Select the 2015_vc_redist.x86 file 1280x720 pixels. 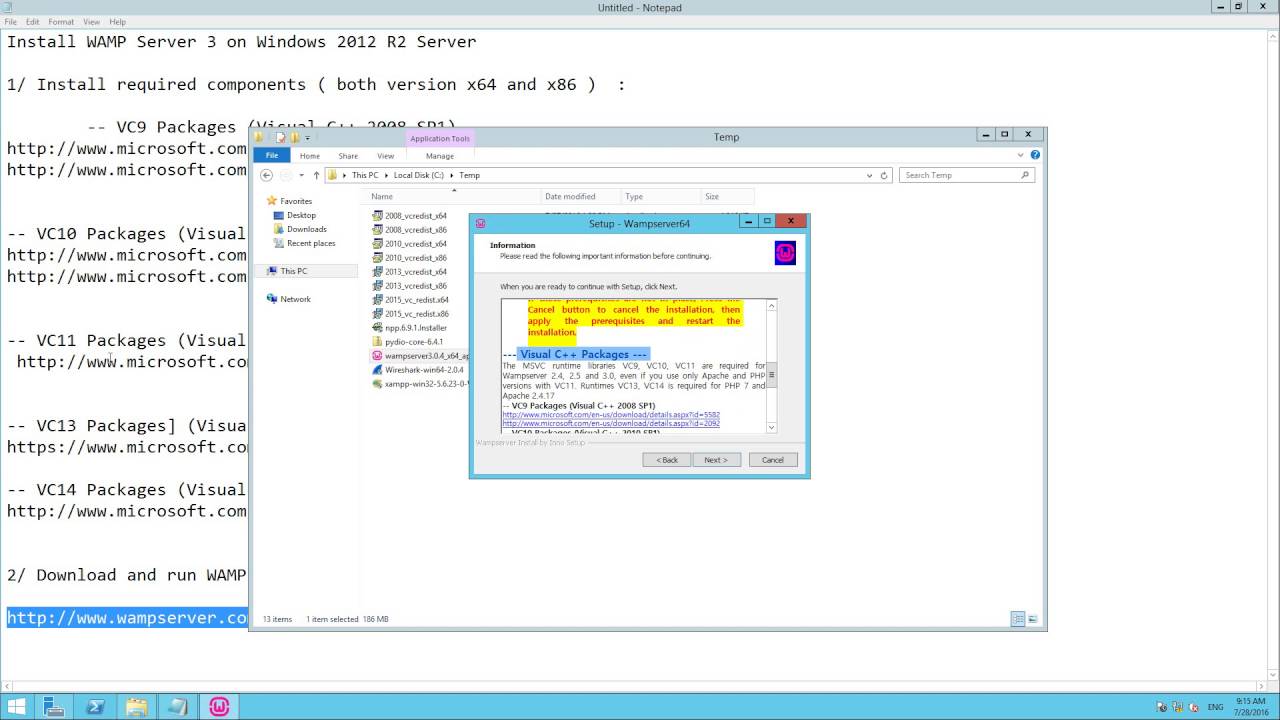pos(416,314)
